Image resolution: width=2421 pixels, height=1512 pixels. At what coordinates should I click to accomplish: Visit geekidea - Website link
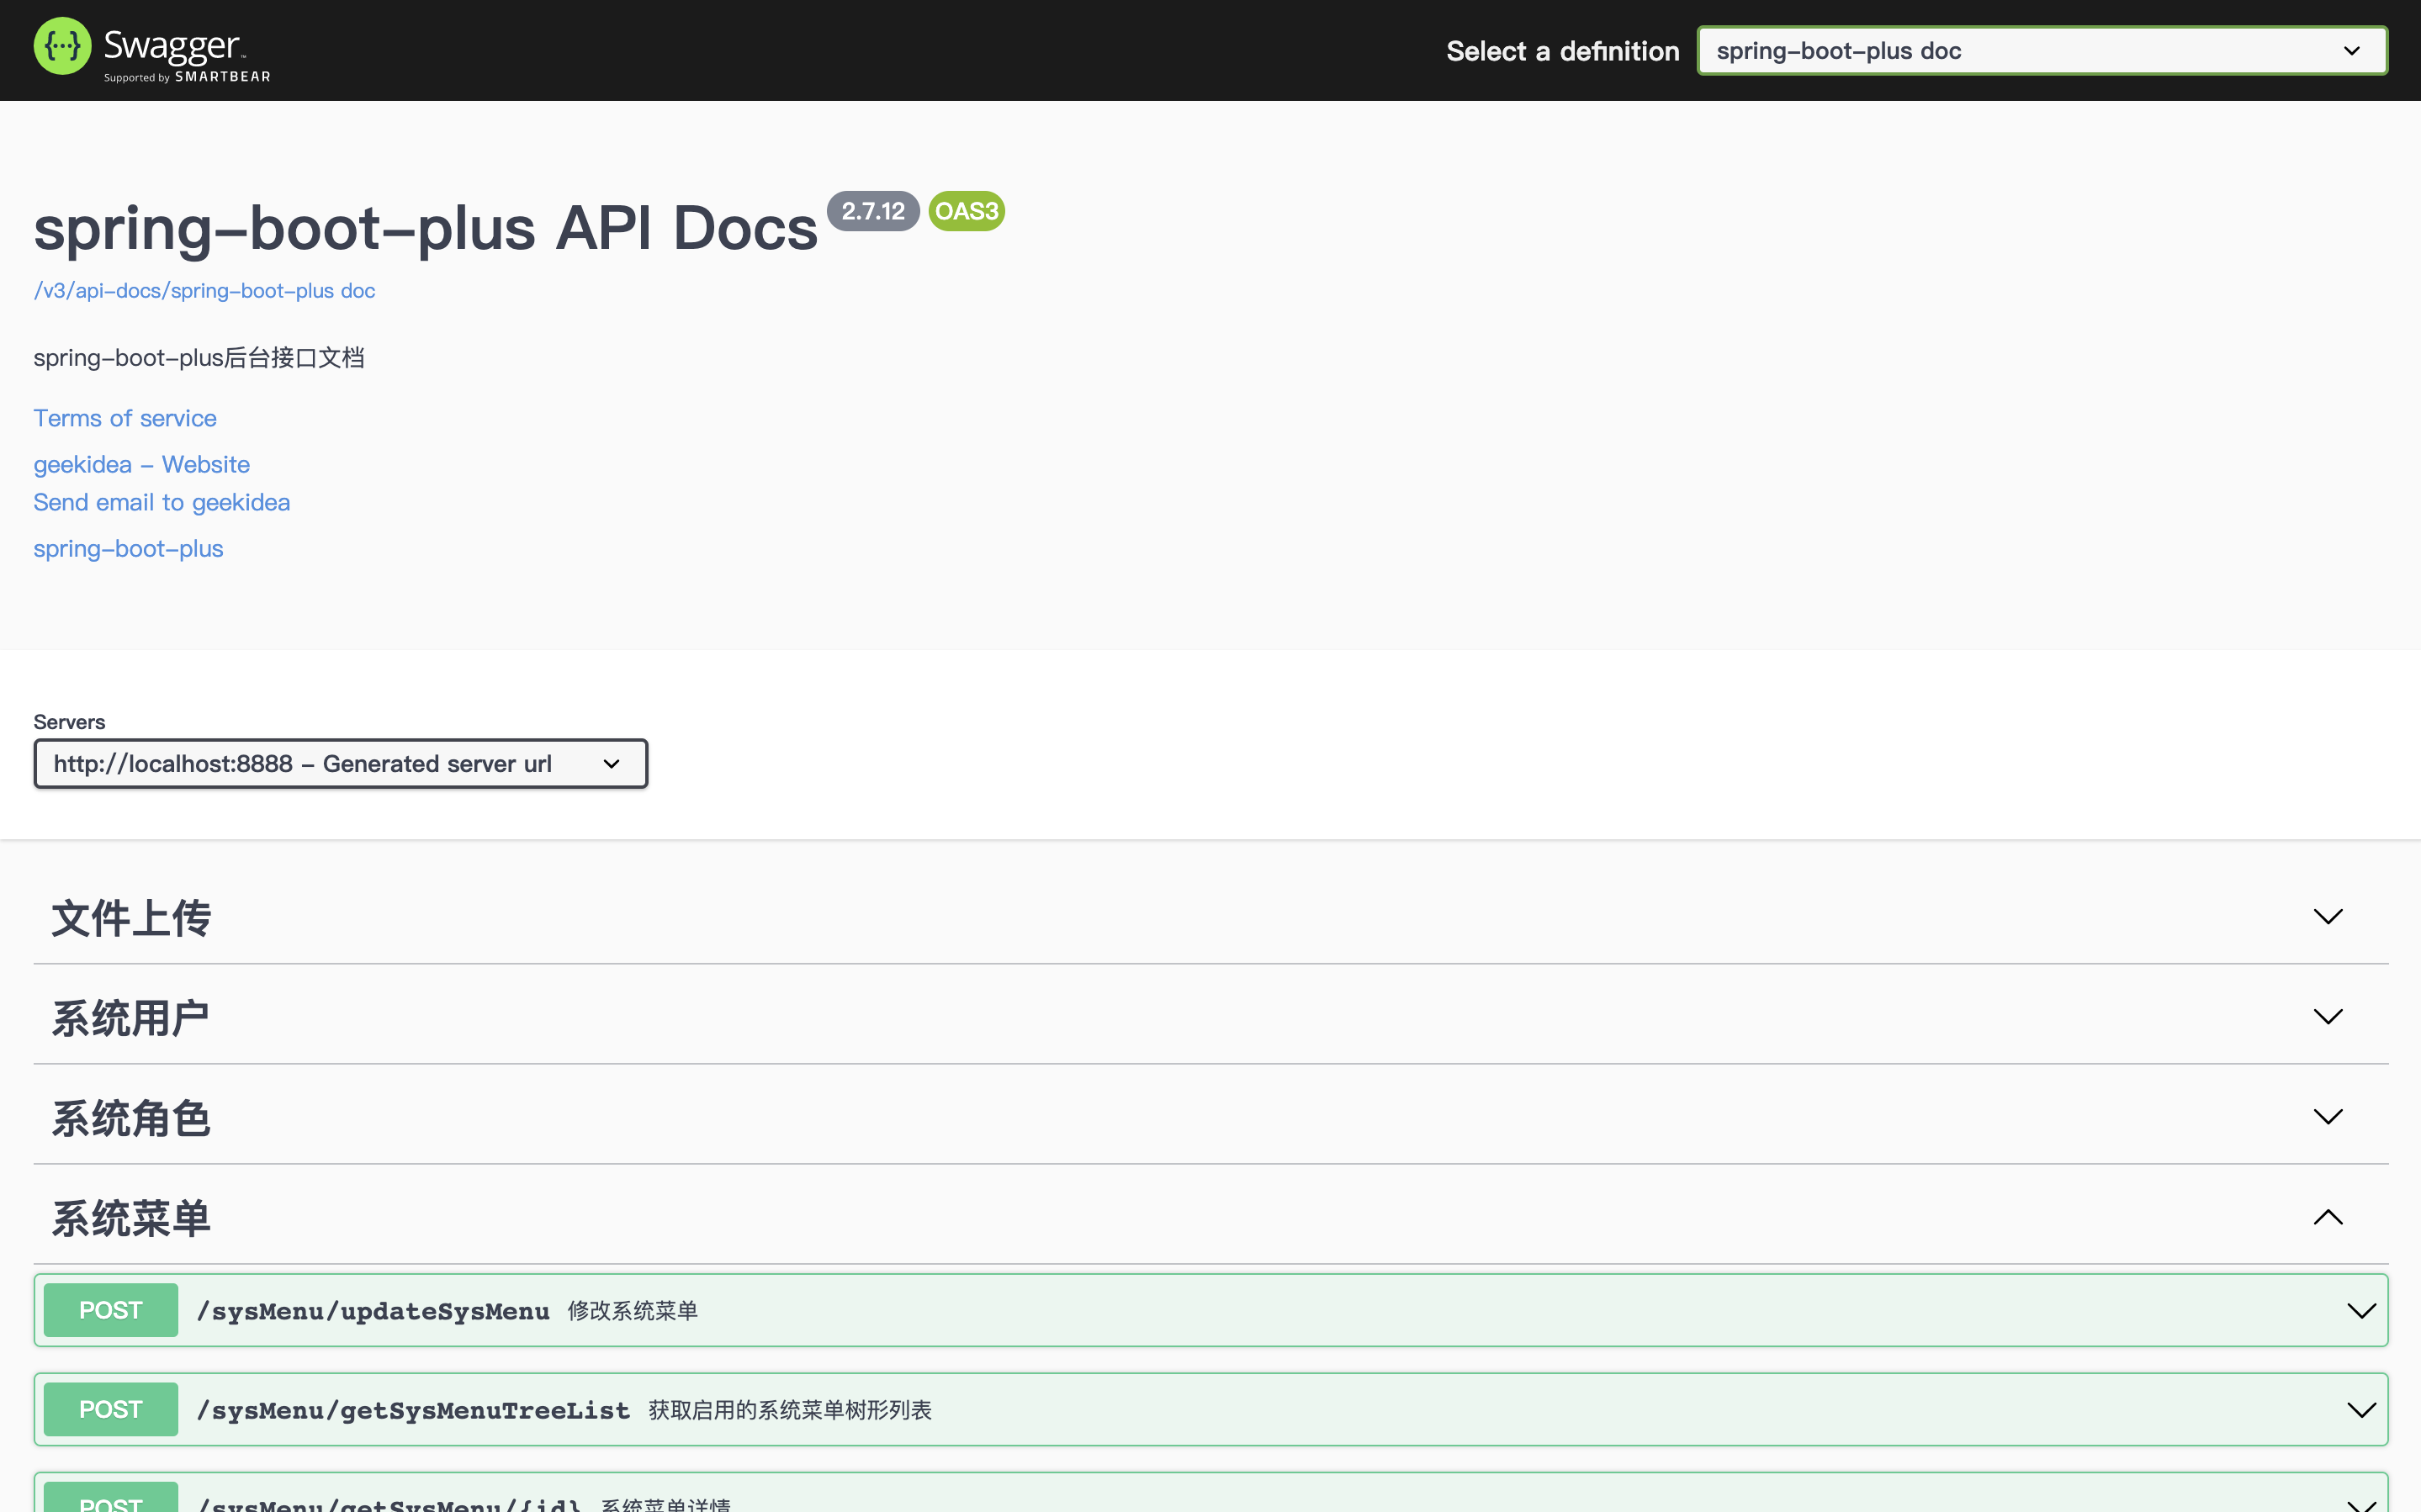(x=141, y=465)
